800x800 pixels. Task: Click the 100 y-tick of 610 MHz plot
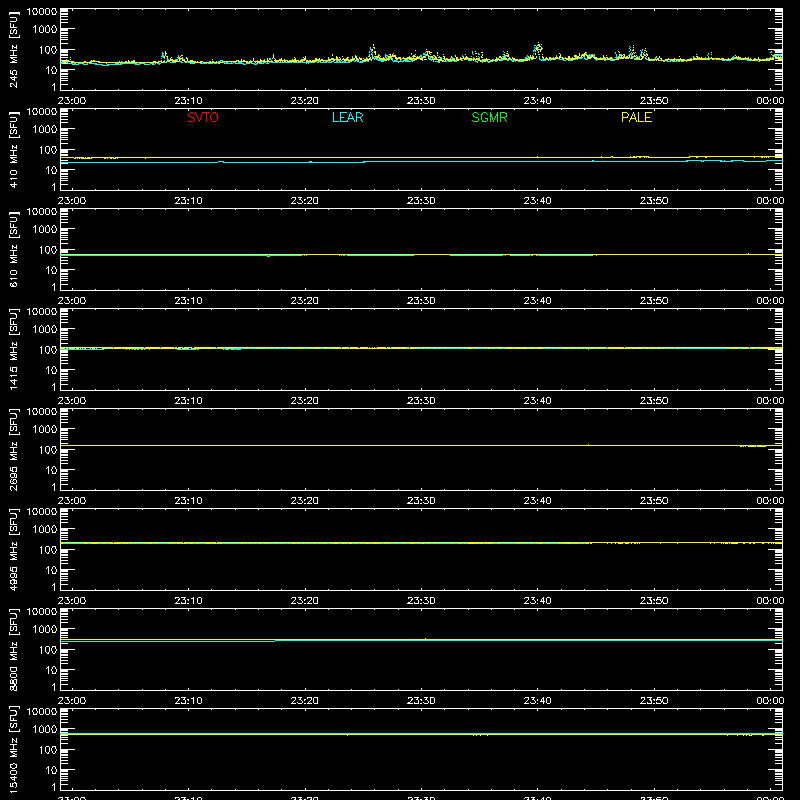click(x=48, y=250)
